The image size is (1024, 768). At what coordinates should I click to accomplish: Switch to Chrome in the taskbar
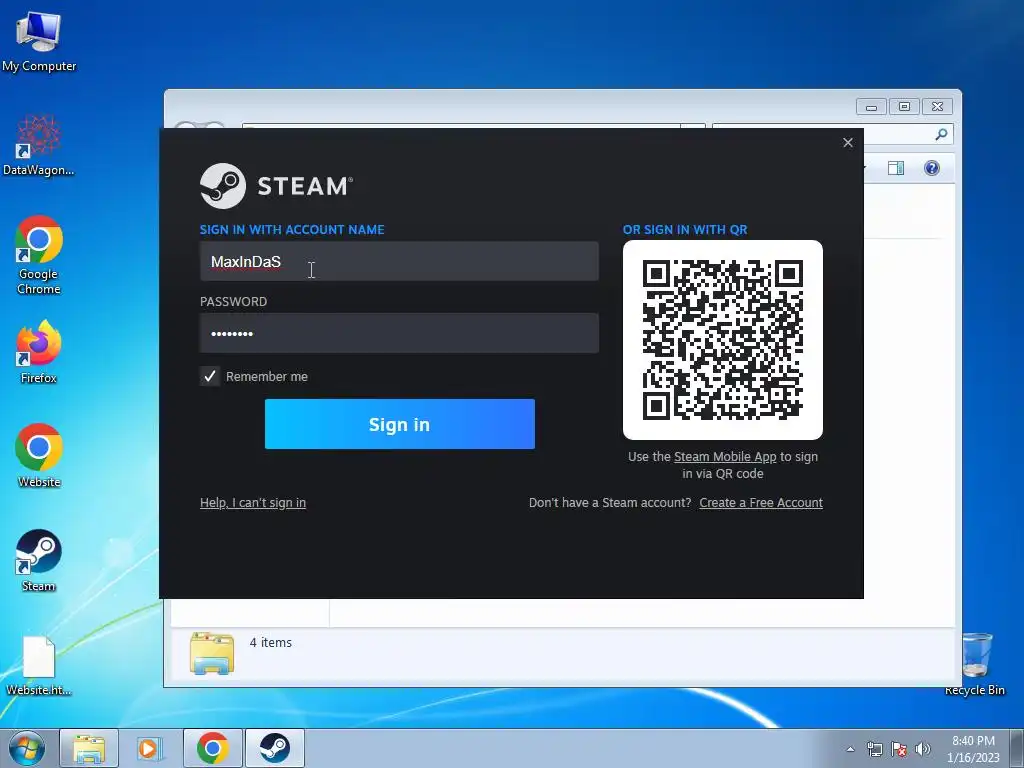click(x=212, y=748)
